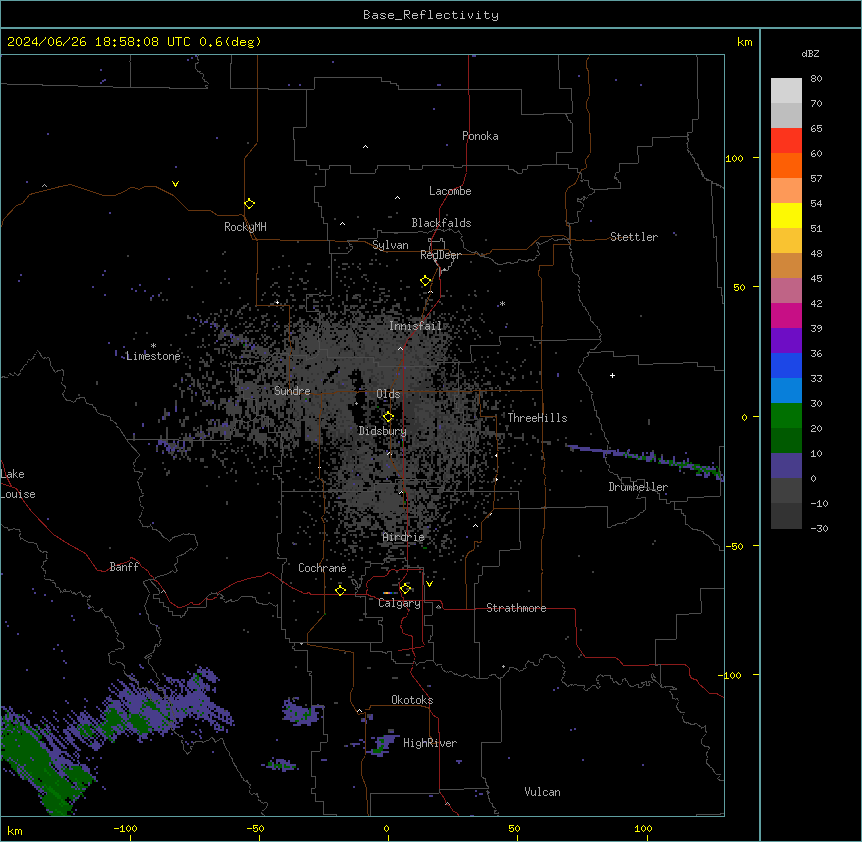862x842 pixels.
Task: Select the Airdrie city label
Action: click(404, 537)
